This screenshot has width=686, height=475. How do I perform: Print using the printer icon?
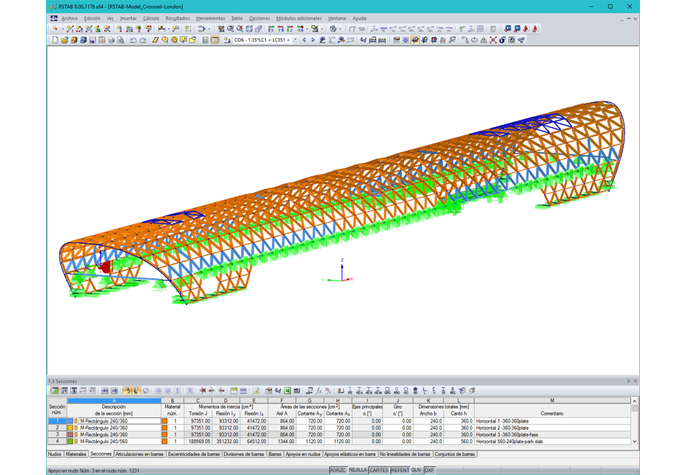click(112, 40)
